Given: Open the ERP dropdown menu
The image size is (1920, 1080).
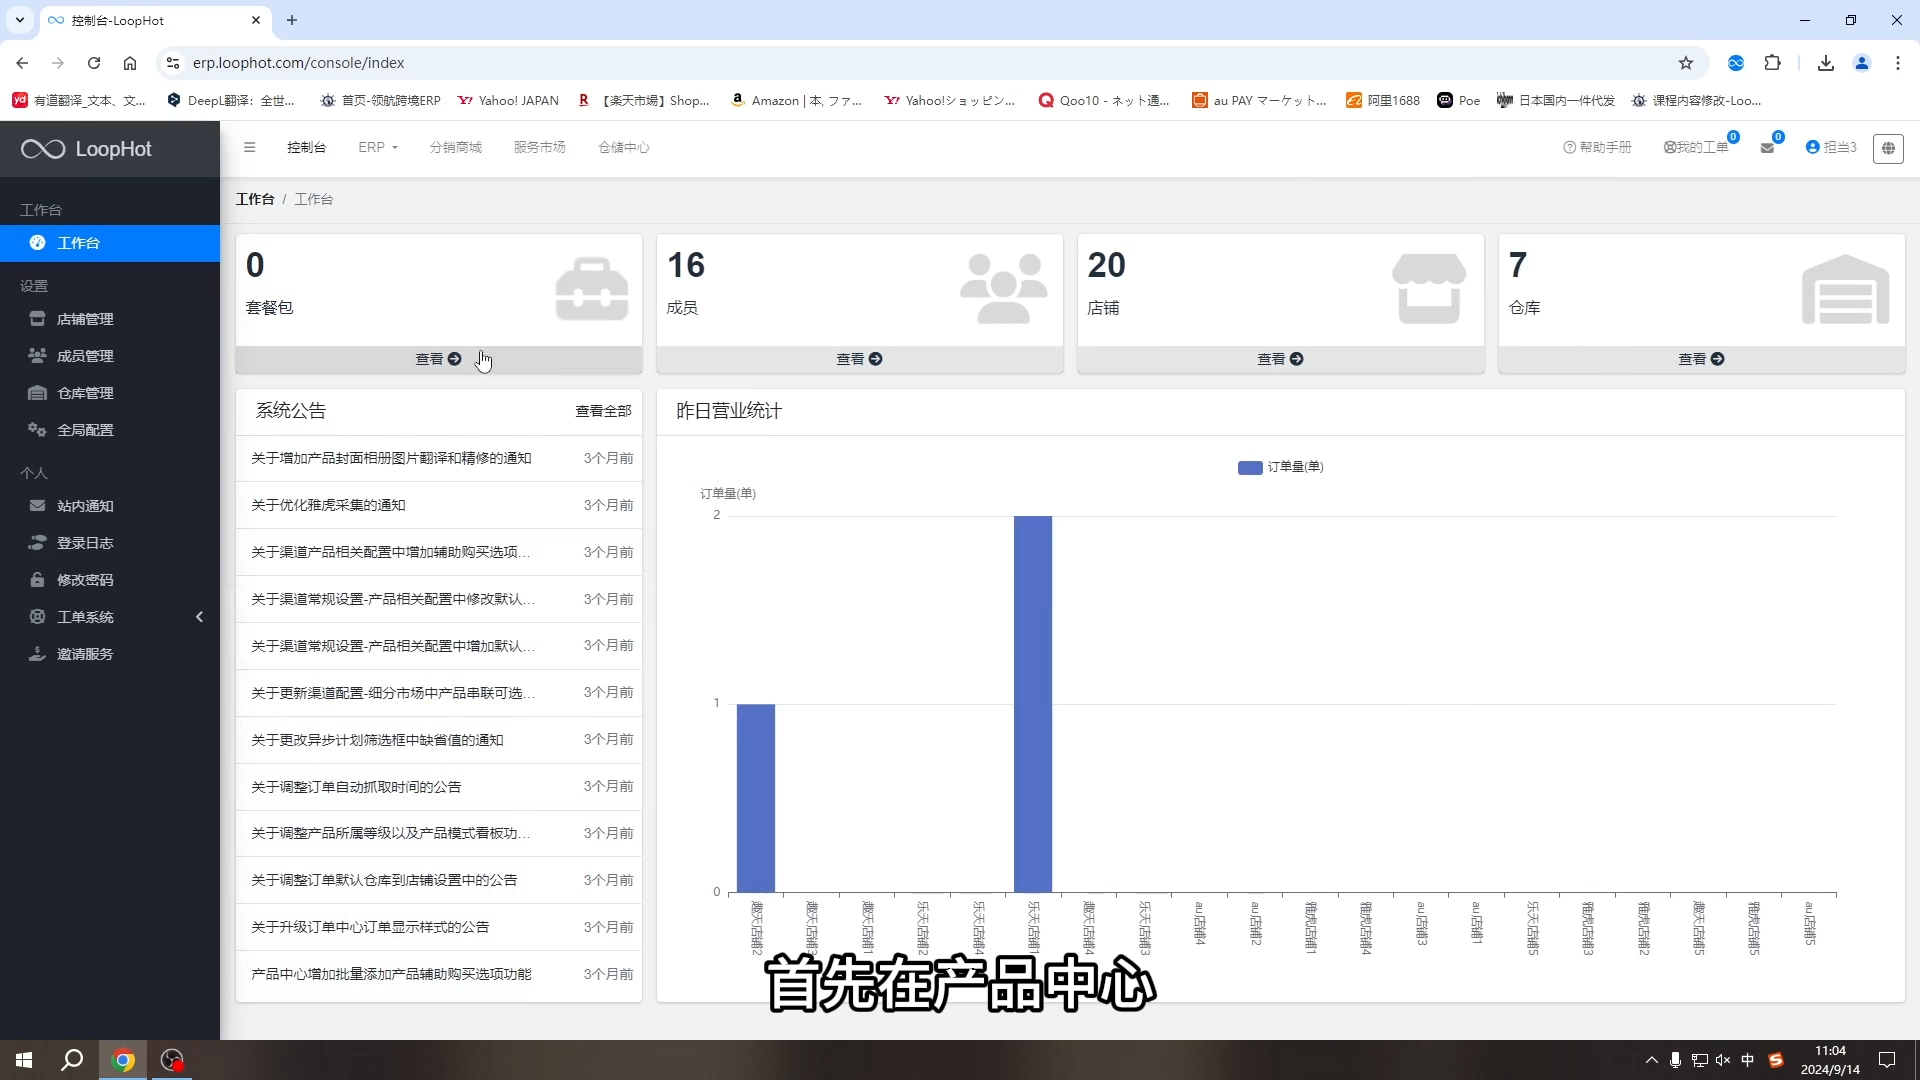Looking at the screenshot, I should [x=377, y=147].
